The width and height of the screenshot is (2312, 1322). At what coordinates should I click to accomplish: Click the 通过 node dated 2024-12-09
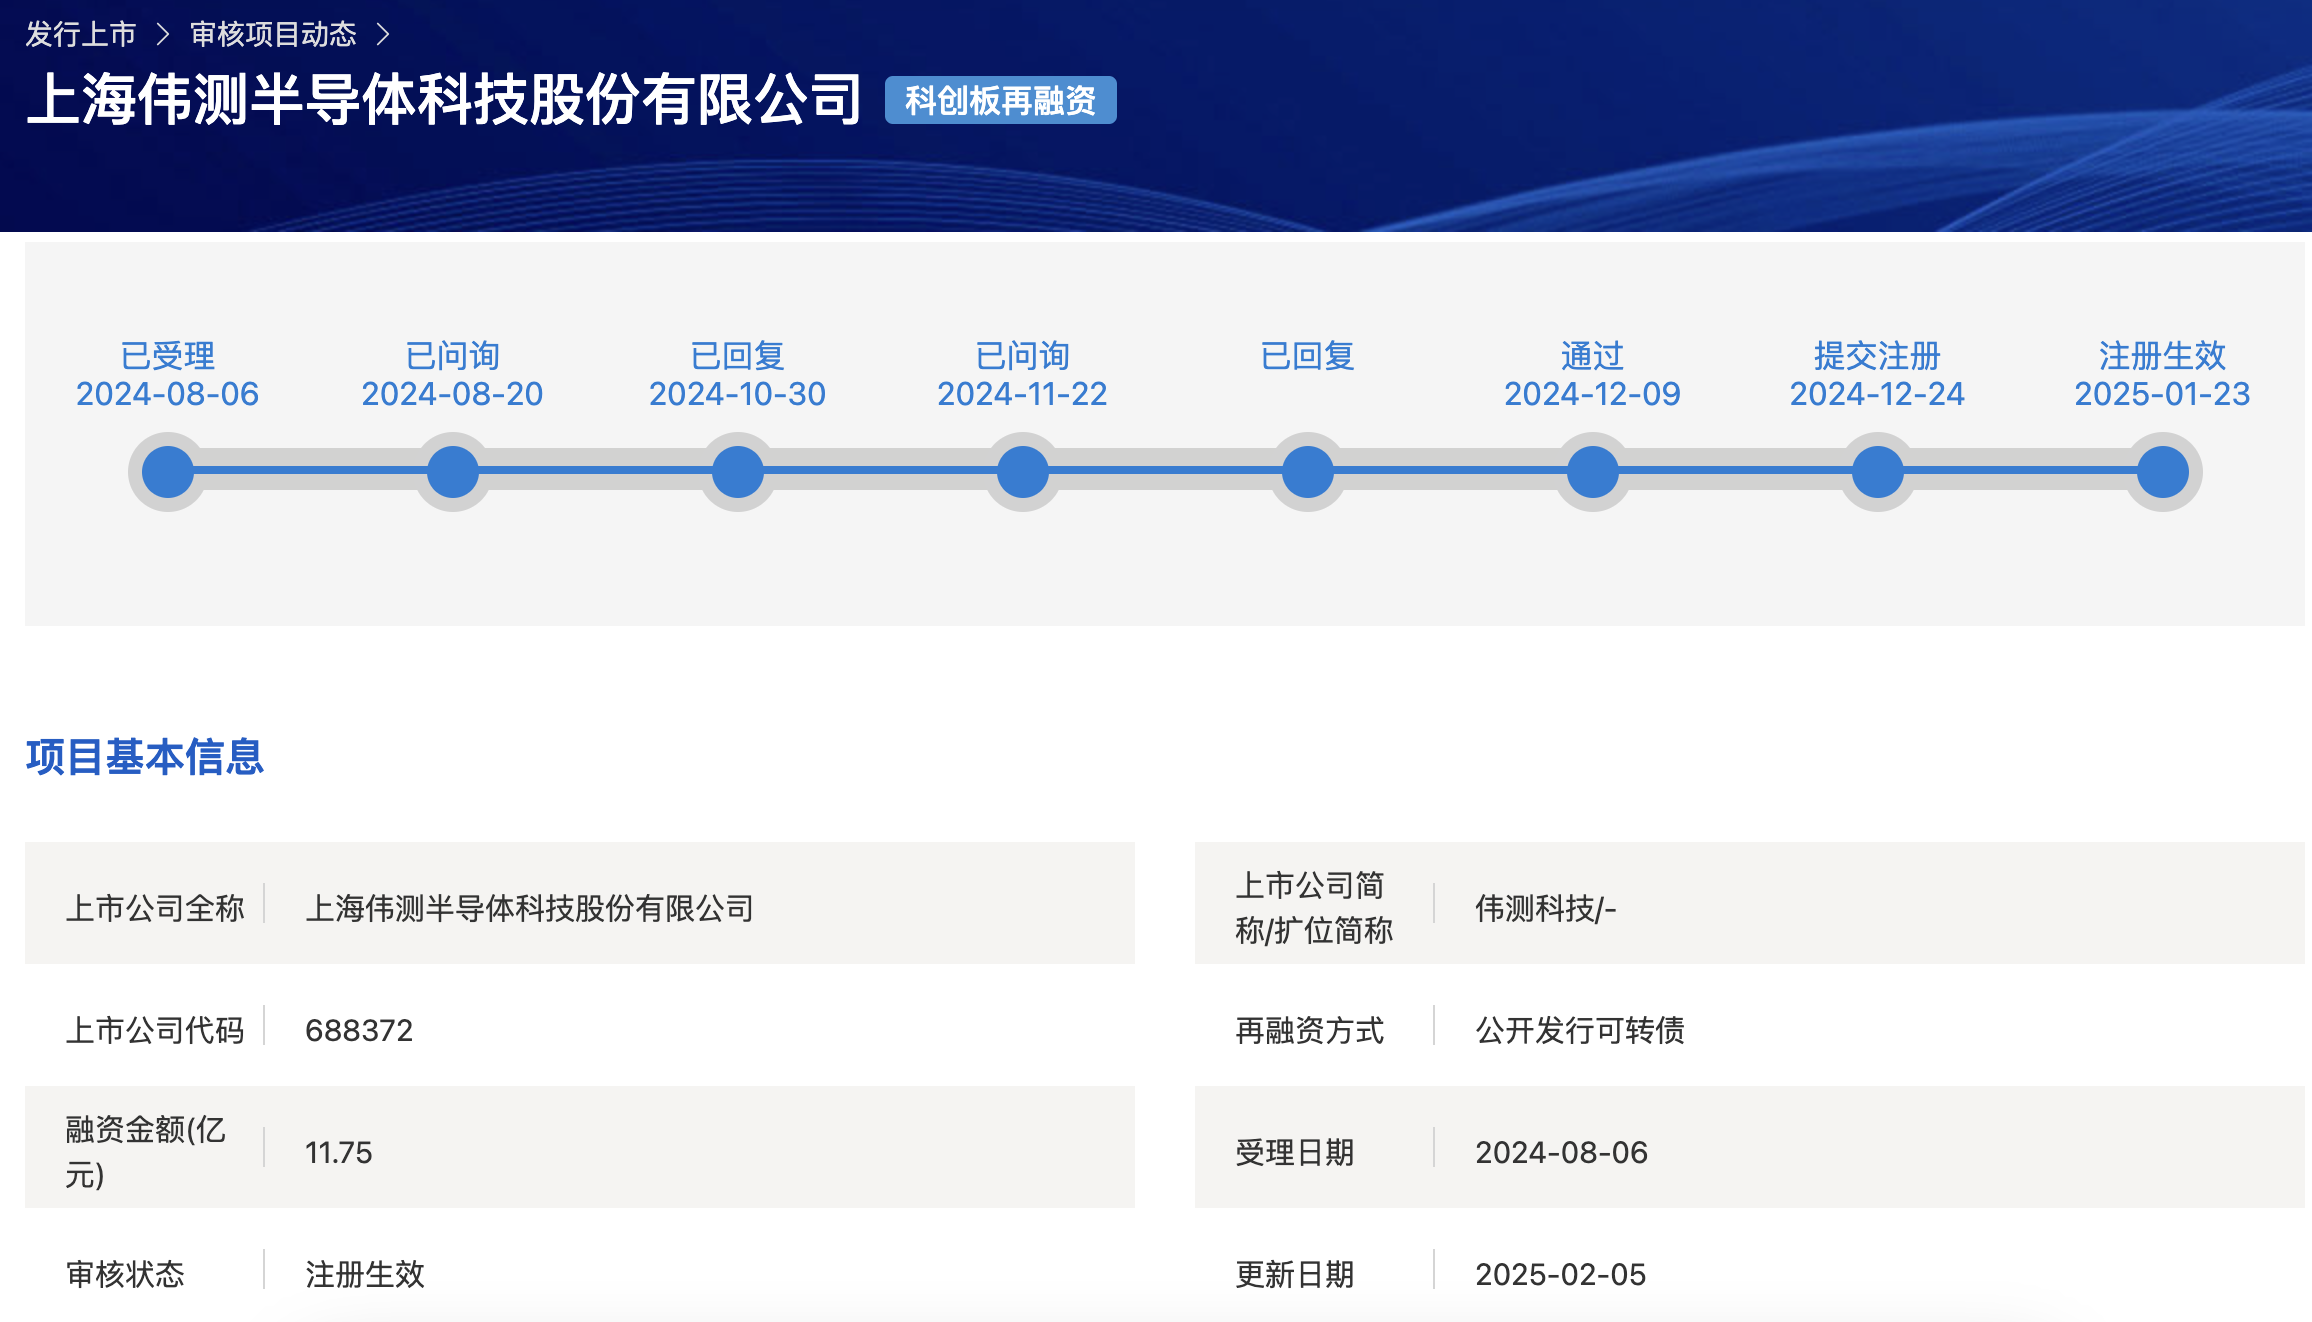tap(1592, 470)
